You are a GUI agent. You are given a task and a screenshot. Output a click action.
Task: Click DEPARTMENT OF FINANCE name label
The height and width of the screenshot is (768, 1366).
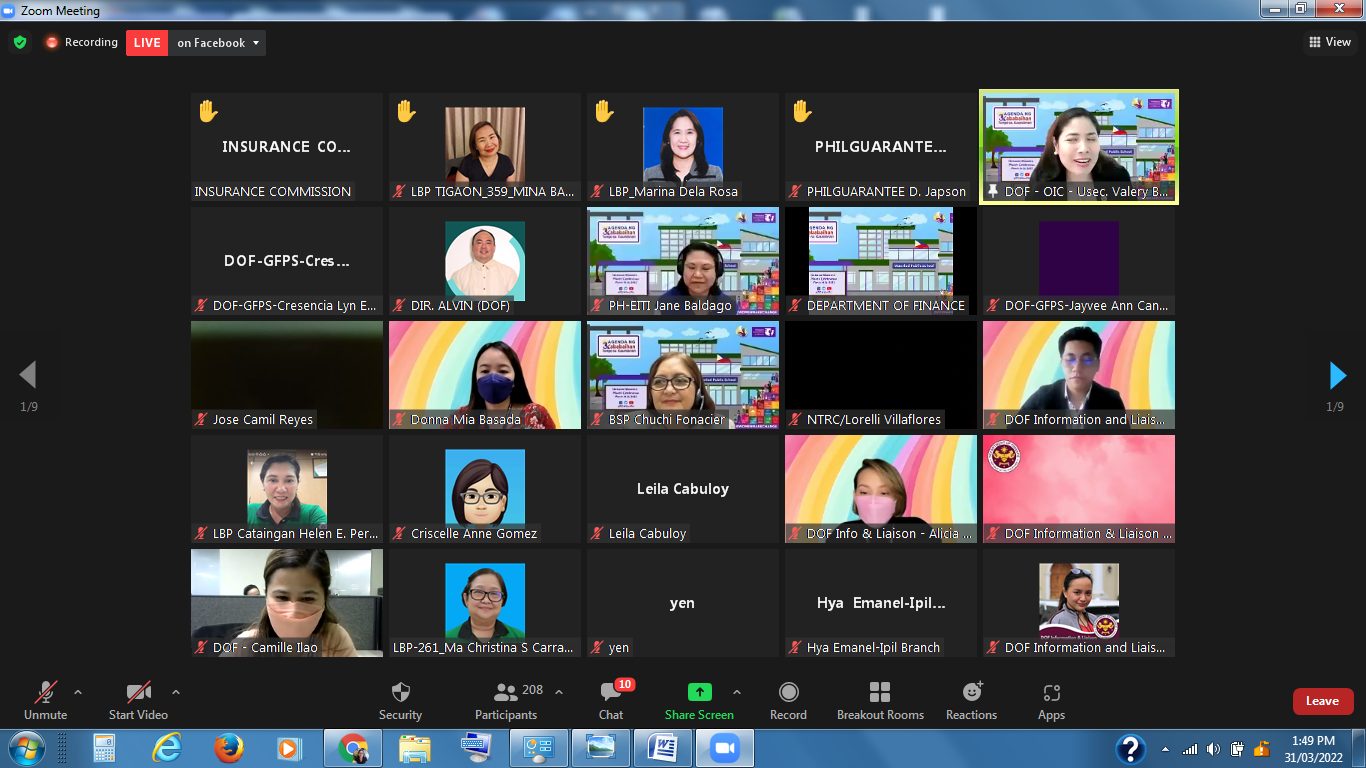pyautogui.click(x=886, y=306)
